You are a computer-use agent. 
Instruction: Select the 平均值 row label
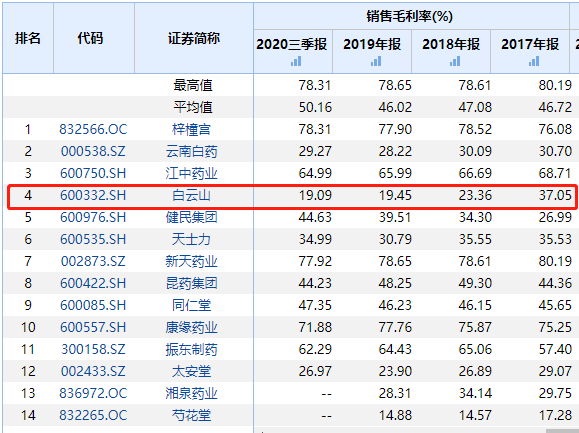click(193, 107)
